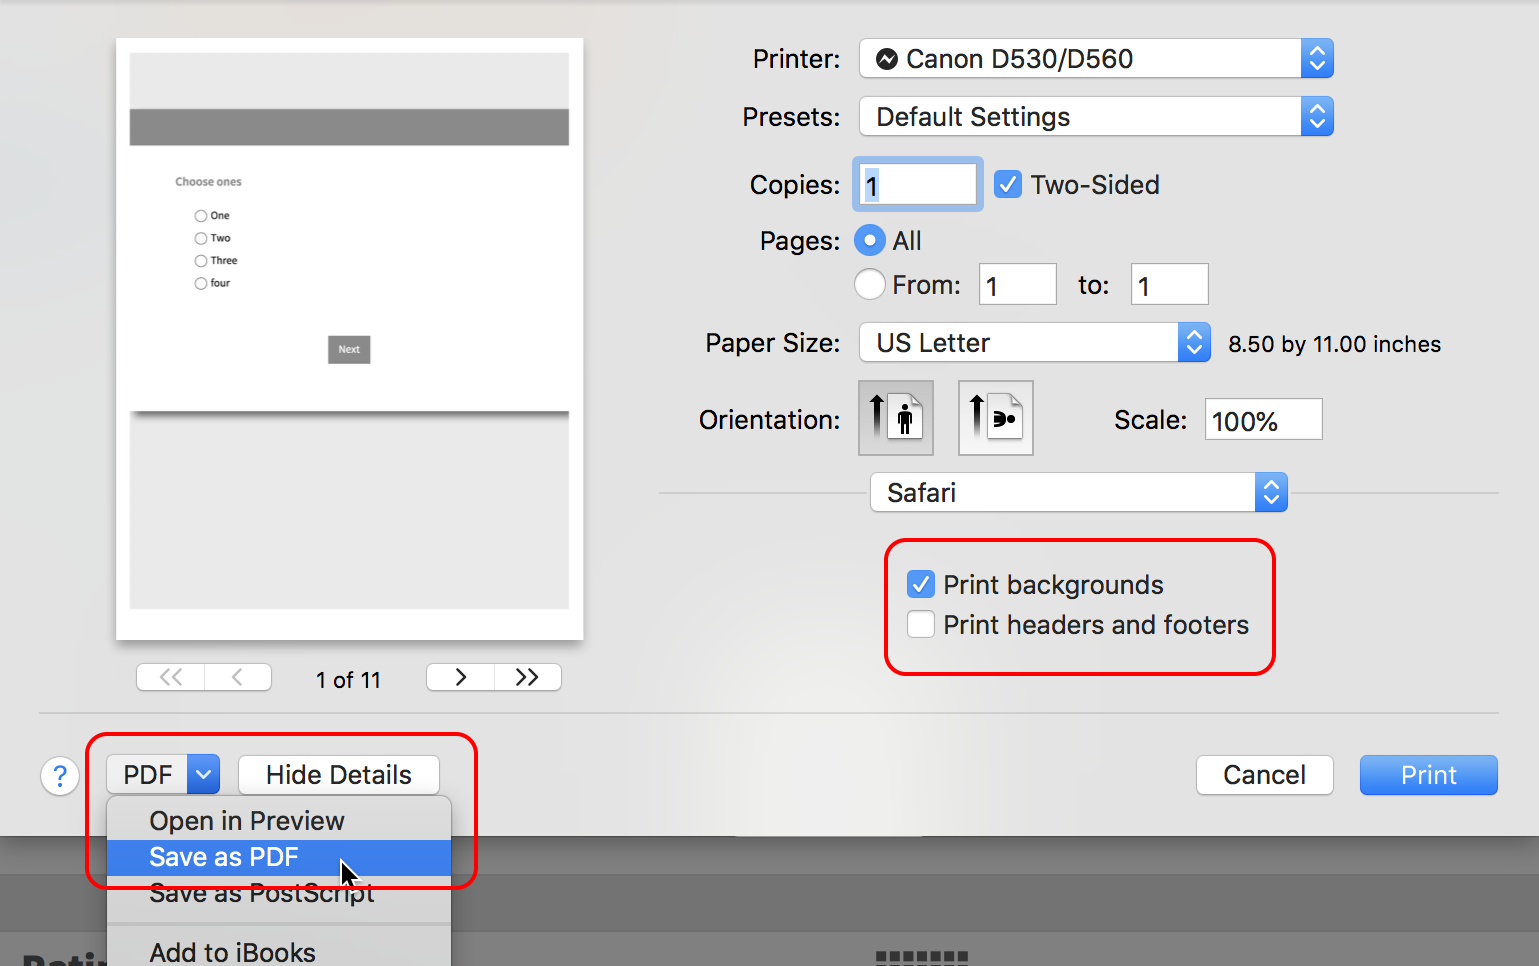This screenshot has width=1539, height=966.
Task: Click the From page number field
Action: pos(1018,285)
